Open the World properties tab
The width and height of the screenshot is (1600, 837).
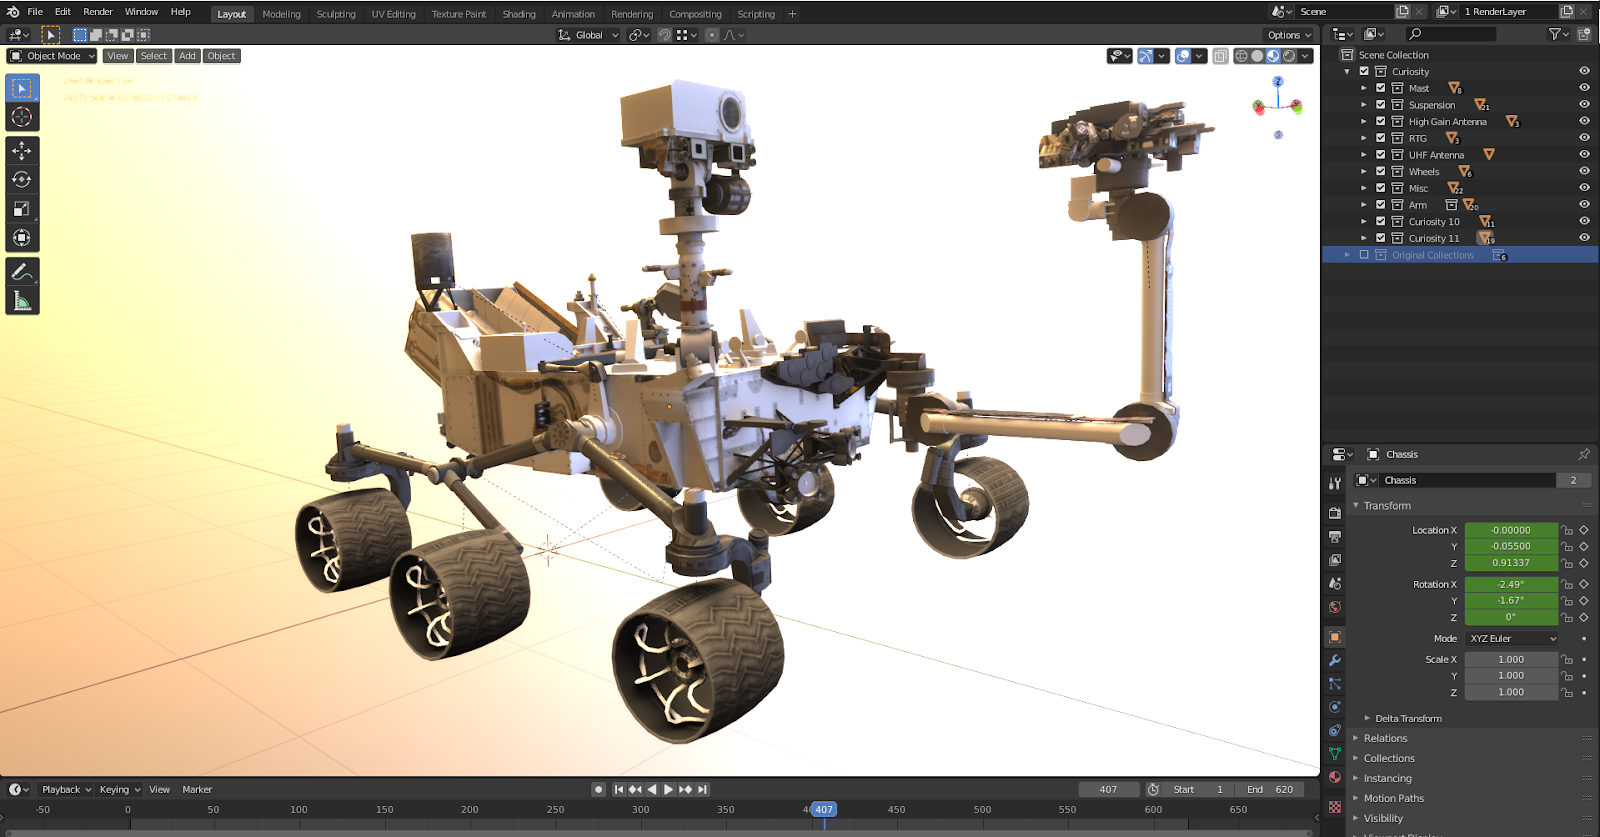(1335, 607)
